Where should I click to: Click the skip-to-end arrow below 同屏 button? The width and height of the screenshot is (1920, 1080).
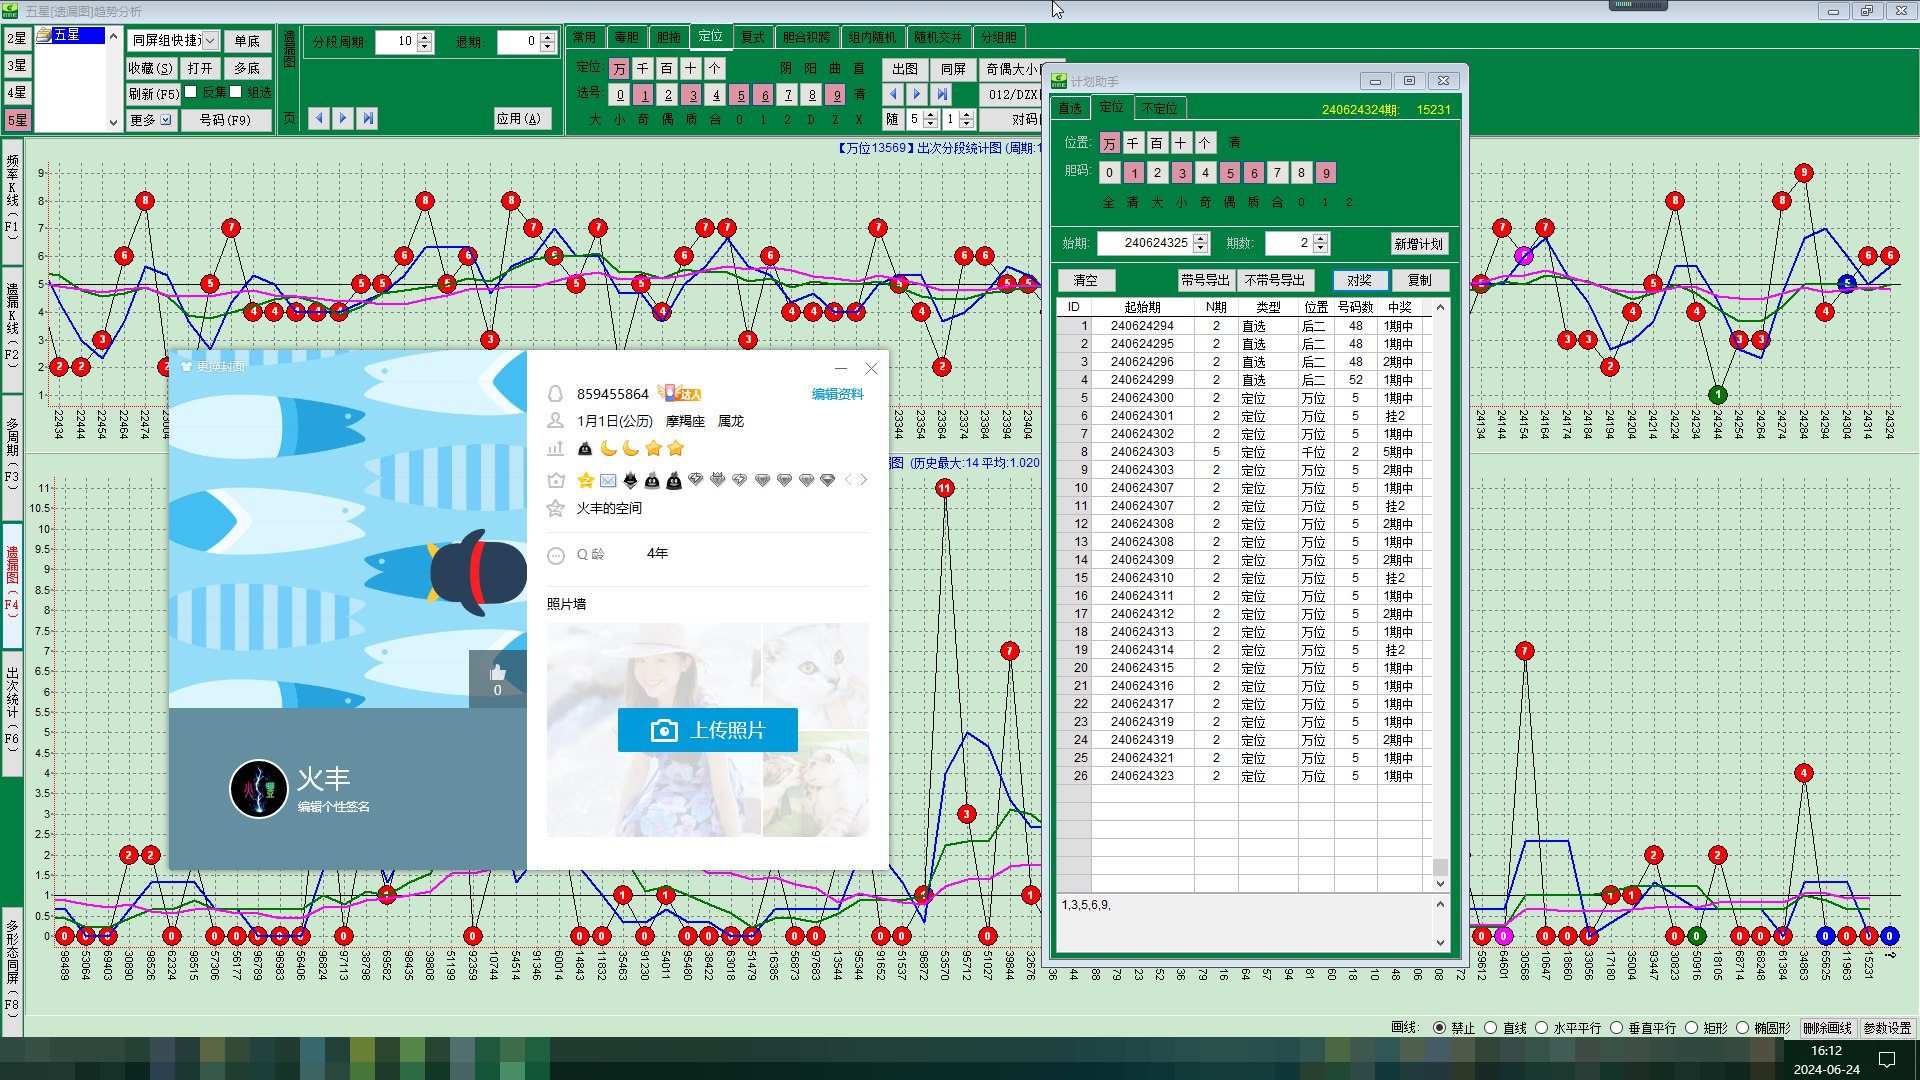point(942,94)
